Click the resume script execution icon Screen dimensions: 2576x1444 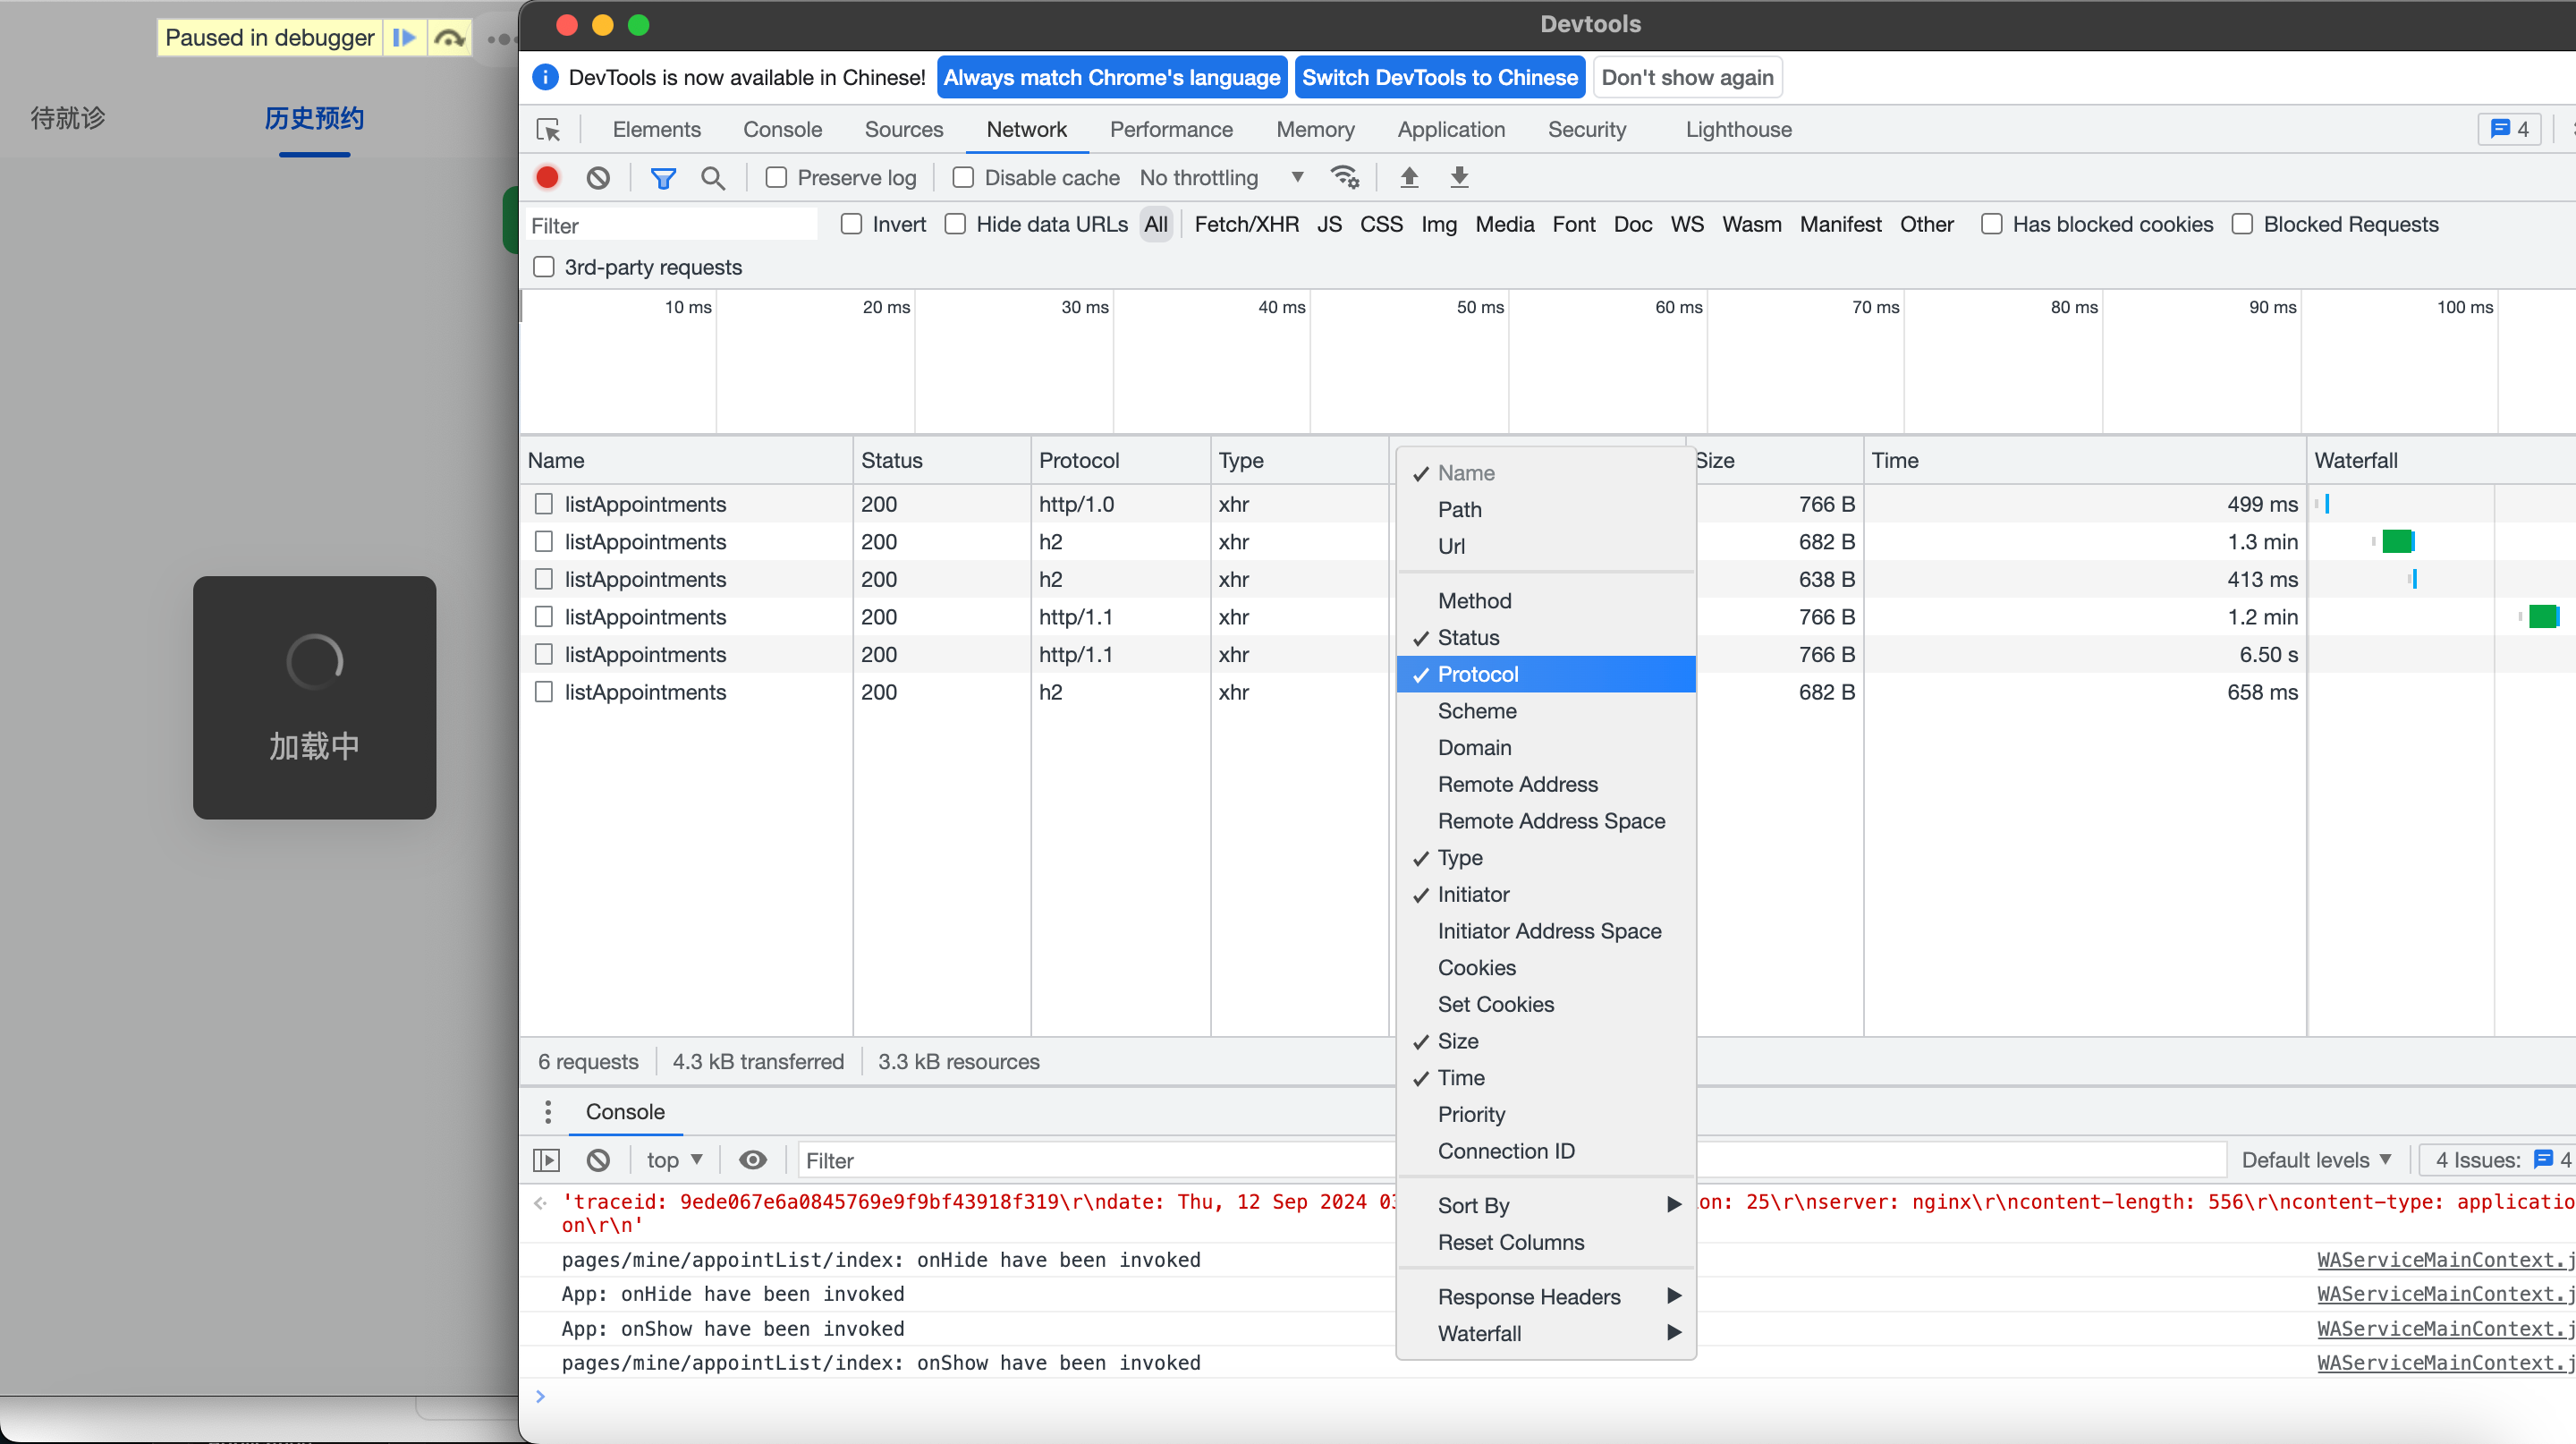click(404, 38)
